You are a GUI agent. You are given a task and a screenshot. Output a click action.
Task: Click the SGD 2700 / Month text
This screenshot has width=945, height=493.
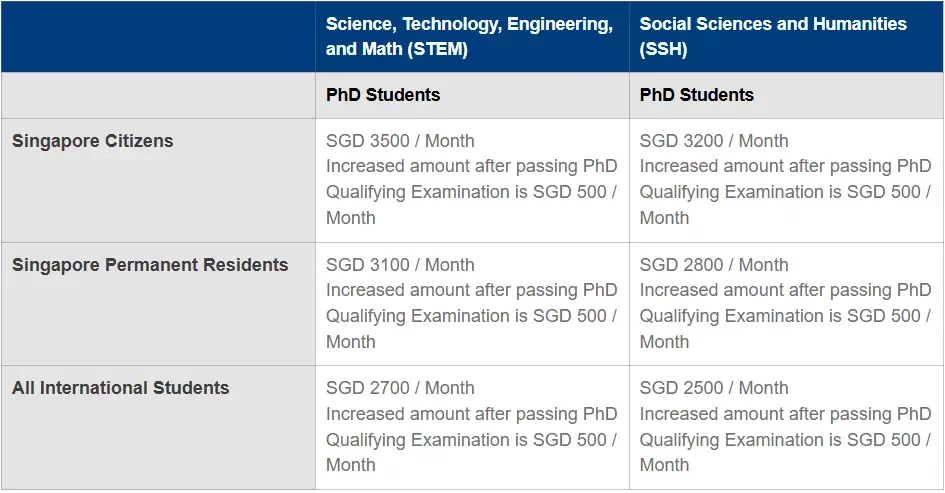(400, 388)
